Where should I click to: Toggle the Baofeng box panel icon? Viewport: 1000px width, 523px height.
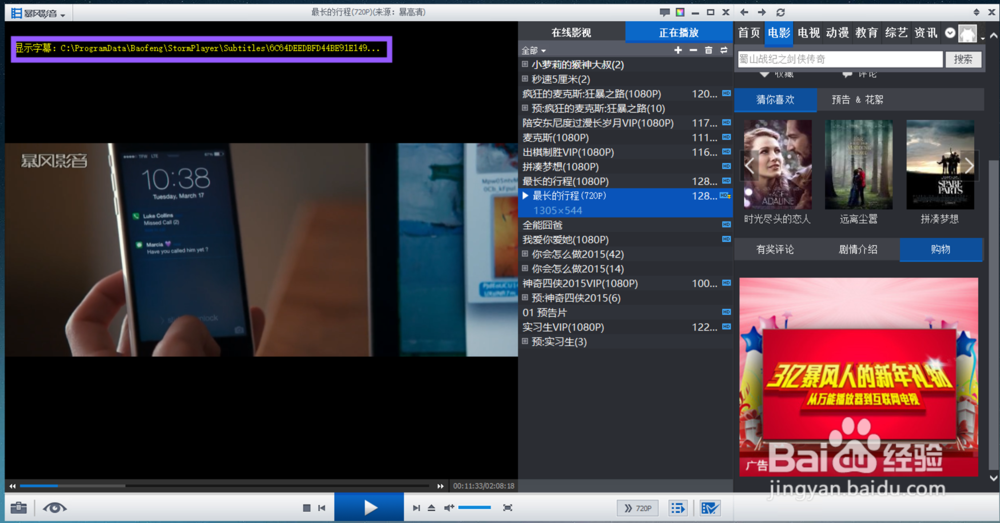pyautogui.click(x=710, y=508)
